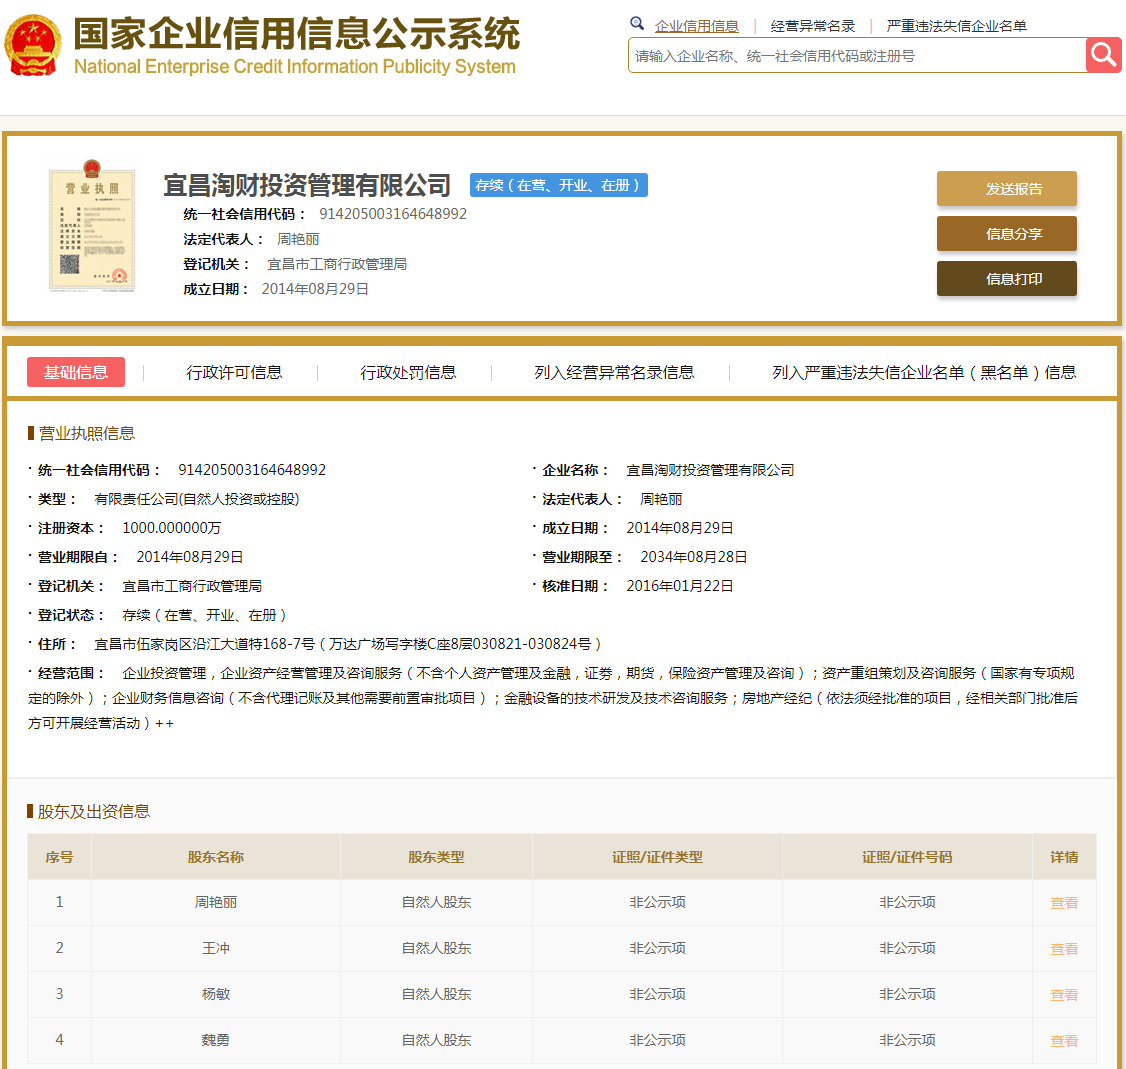Open the 列入严重违法失信企业名单(黑名单)信息 tab
1126x1069 pixels.
924,372
